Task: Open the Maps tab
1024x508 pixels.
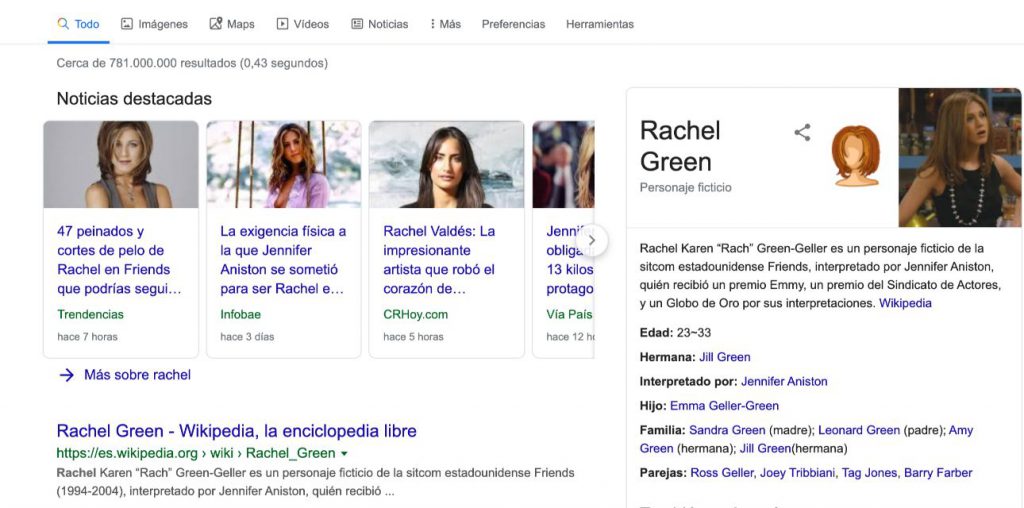Action: pos(232,24)
